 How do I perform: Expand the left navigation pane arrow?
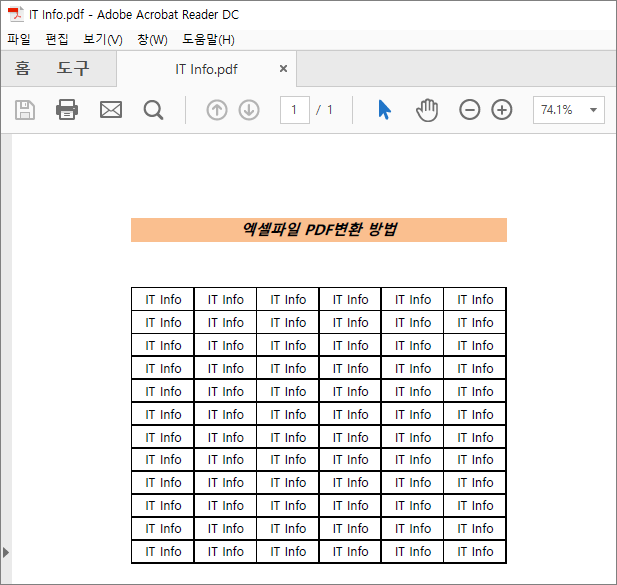point(6,552)
